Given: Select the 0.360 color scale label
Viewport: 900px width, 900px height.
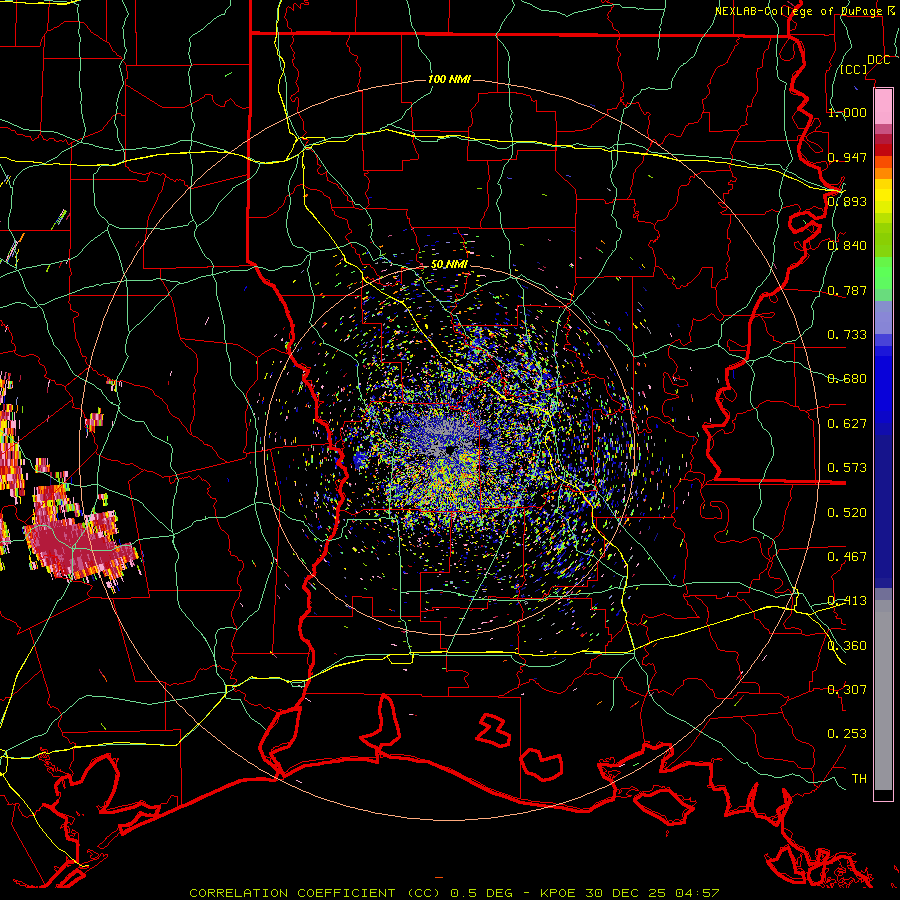Looking at the screenshot, I should tap(847, 645).
